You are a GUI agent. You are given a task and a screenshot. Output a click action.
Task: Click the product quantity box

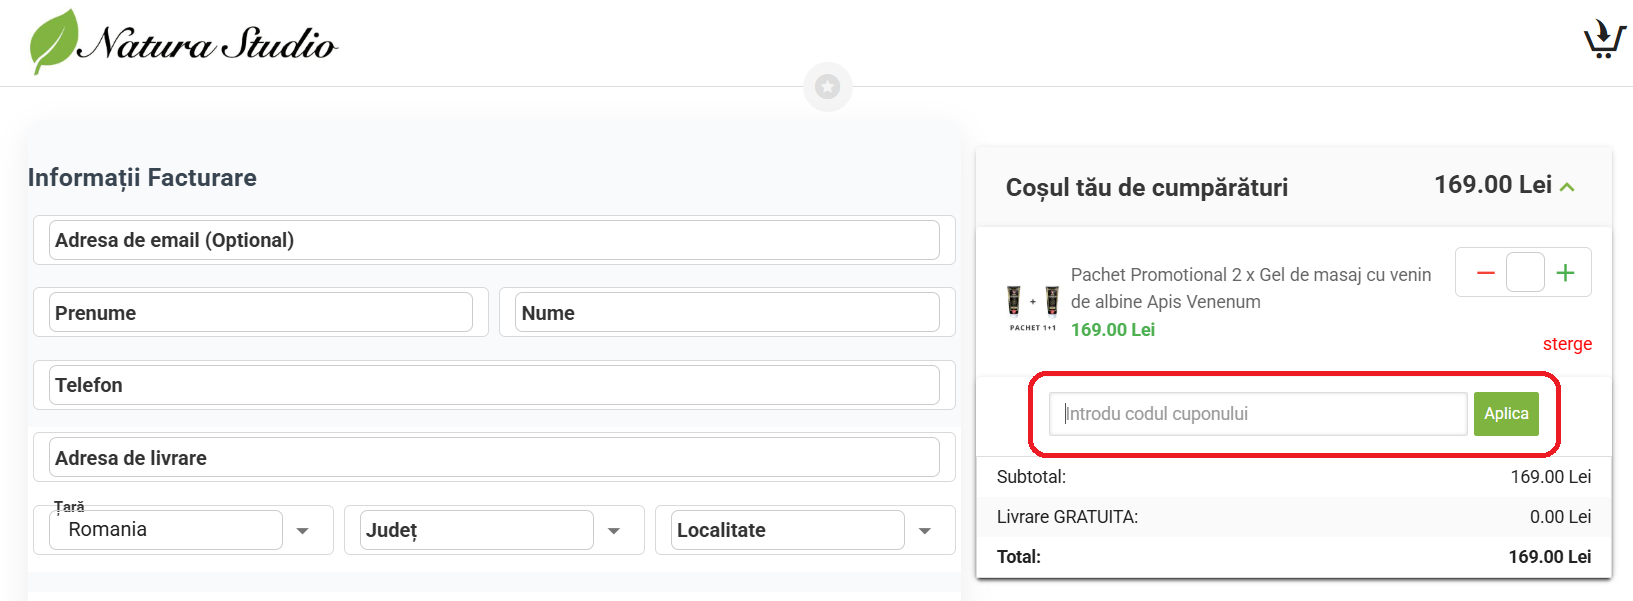point(1525,273)
